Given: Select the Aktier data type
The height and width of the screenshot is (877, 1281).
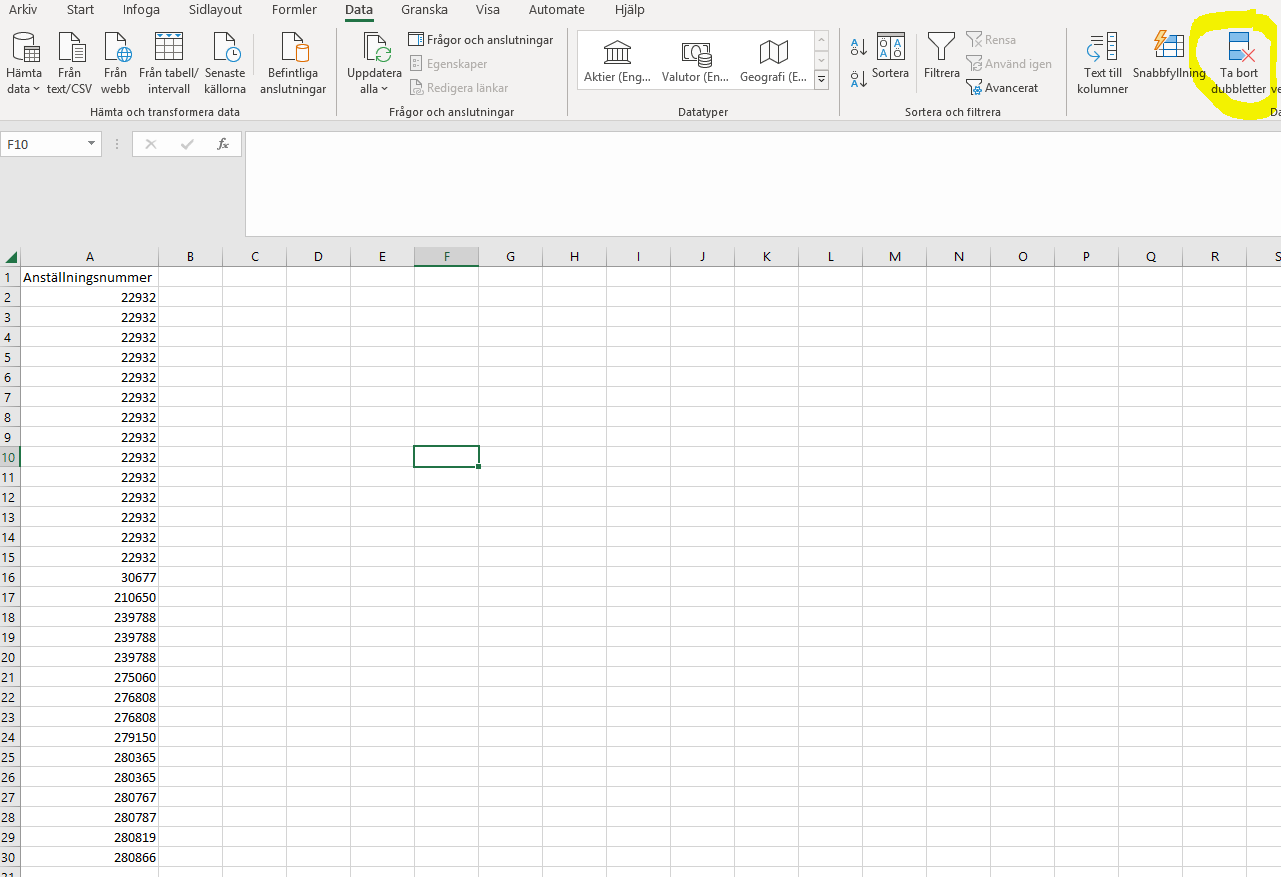Looking at the screenshot, I should 618,60.
